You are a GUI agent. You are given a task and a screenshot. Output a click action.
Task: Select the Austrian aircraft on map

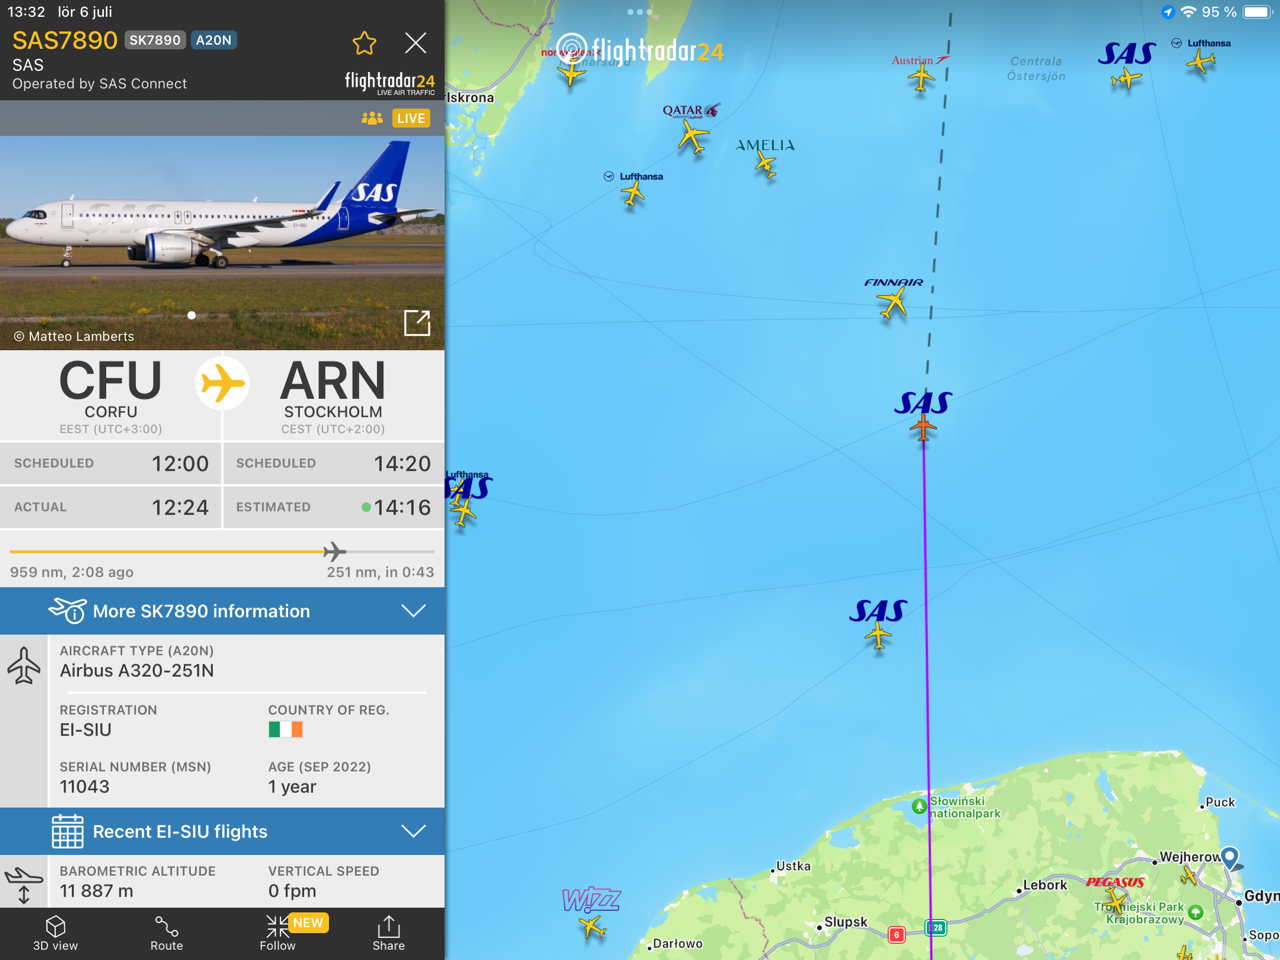click(921, 78)
